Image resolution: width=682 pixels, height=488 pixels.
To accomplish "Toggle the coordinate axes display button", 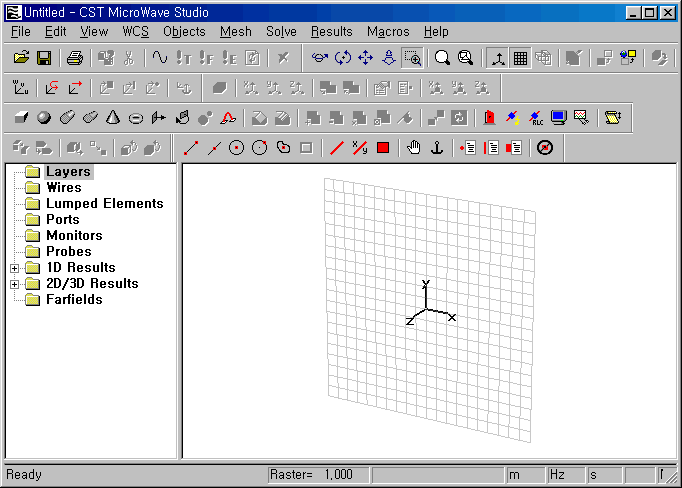I will (x=497, y=58).
